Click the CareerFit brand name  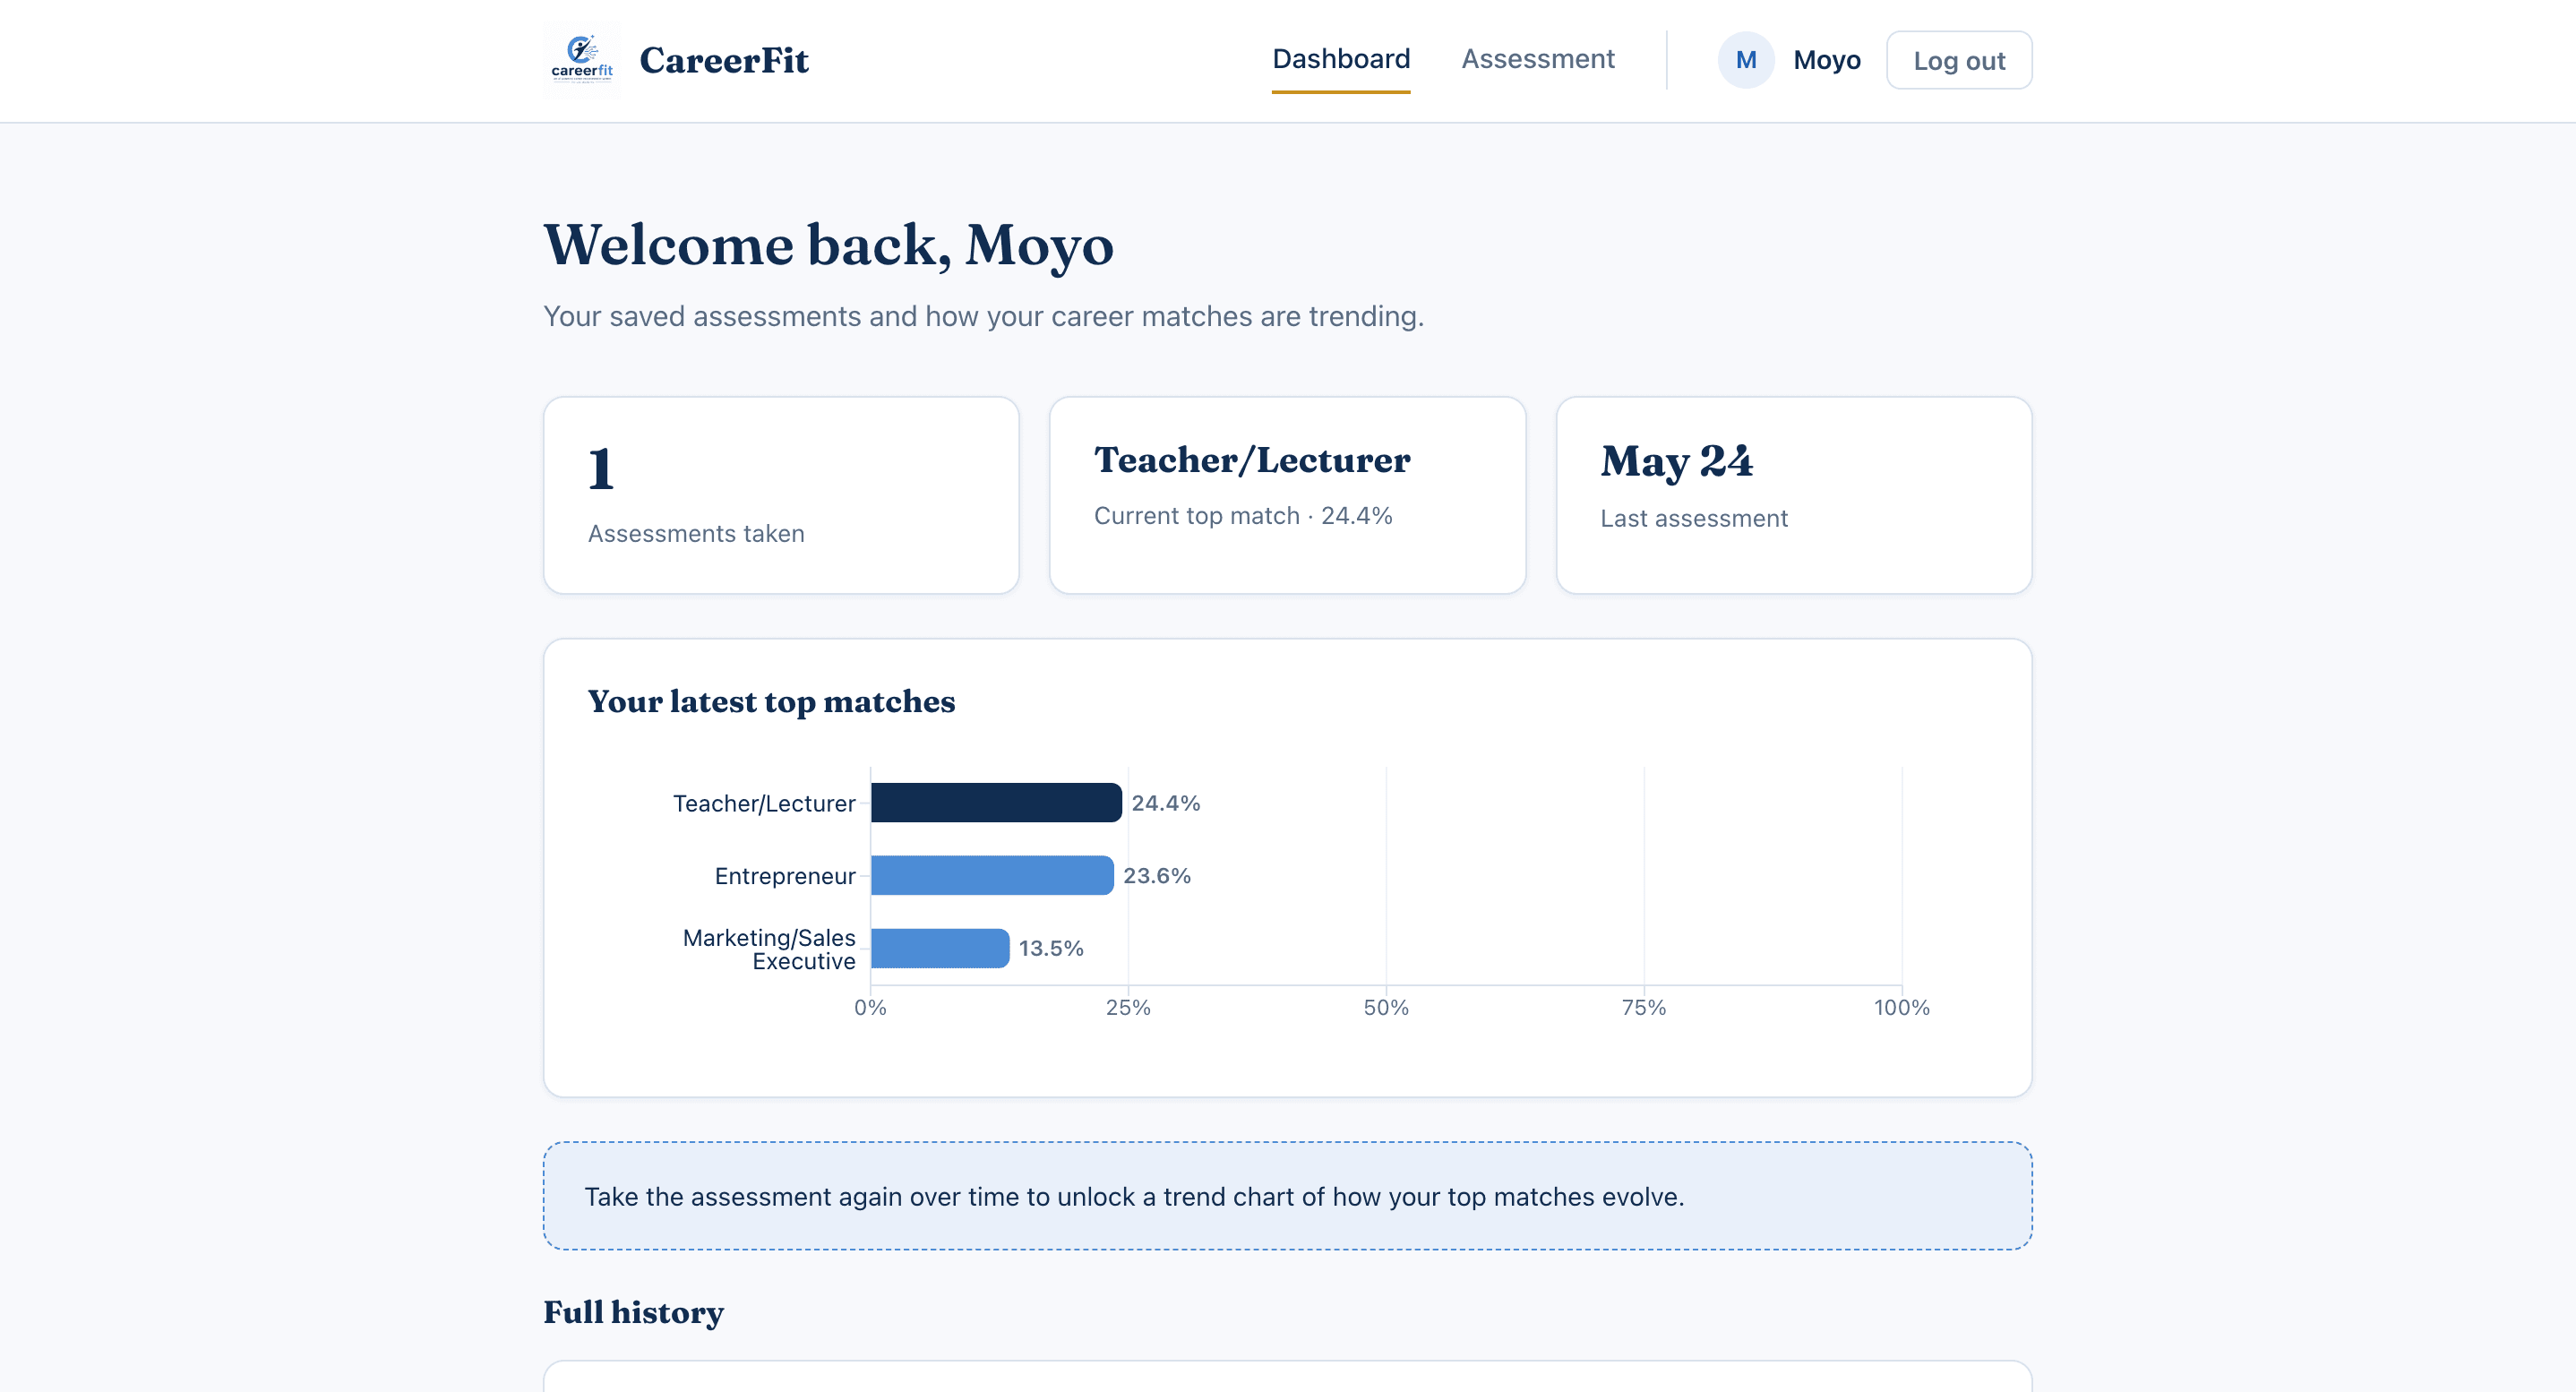tap(724, 60)
